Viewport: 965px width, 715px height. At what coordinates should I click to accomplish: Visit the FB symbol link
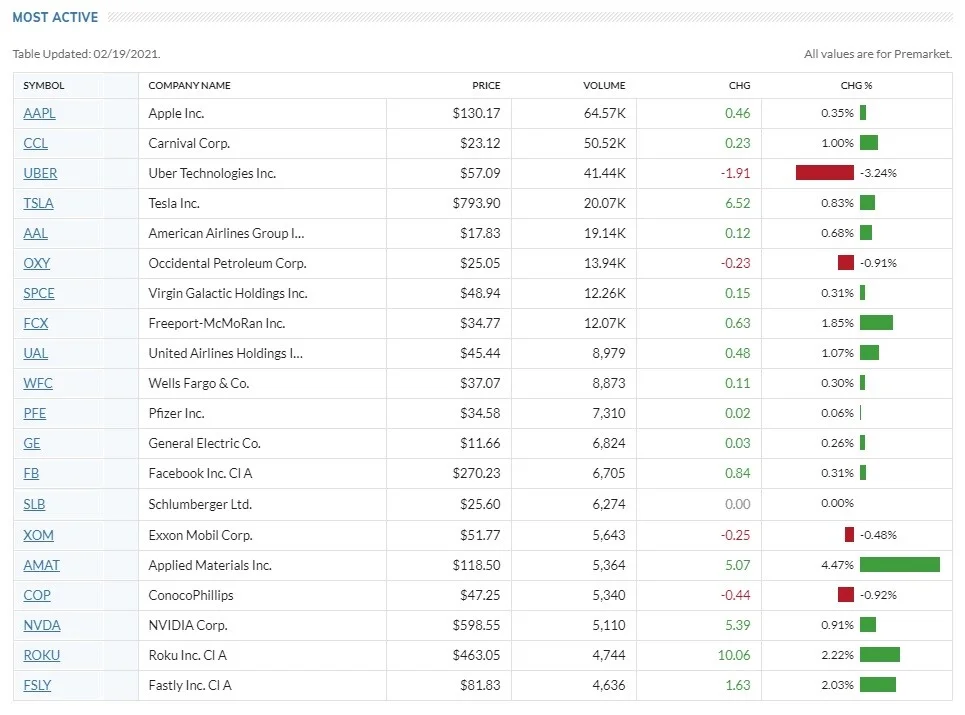31,474
